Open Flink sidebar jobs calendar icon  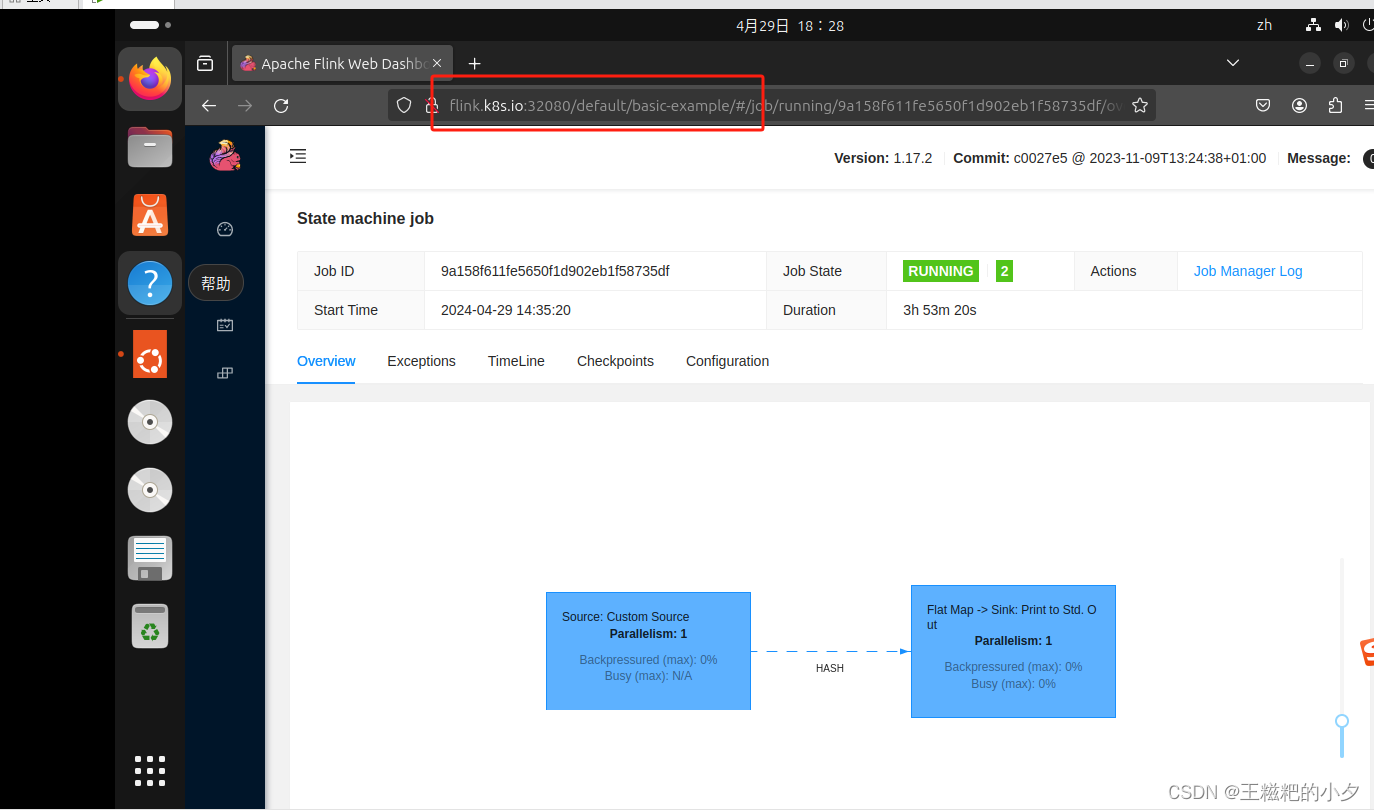click(x=225, y=325)
